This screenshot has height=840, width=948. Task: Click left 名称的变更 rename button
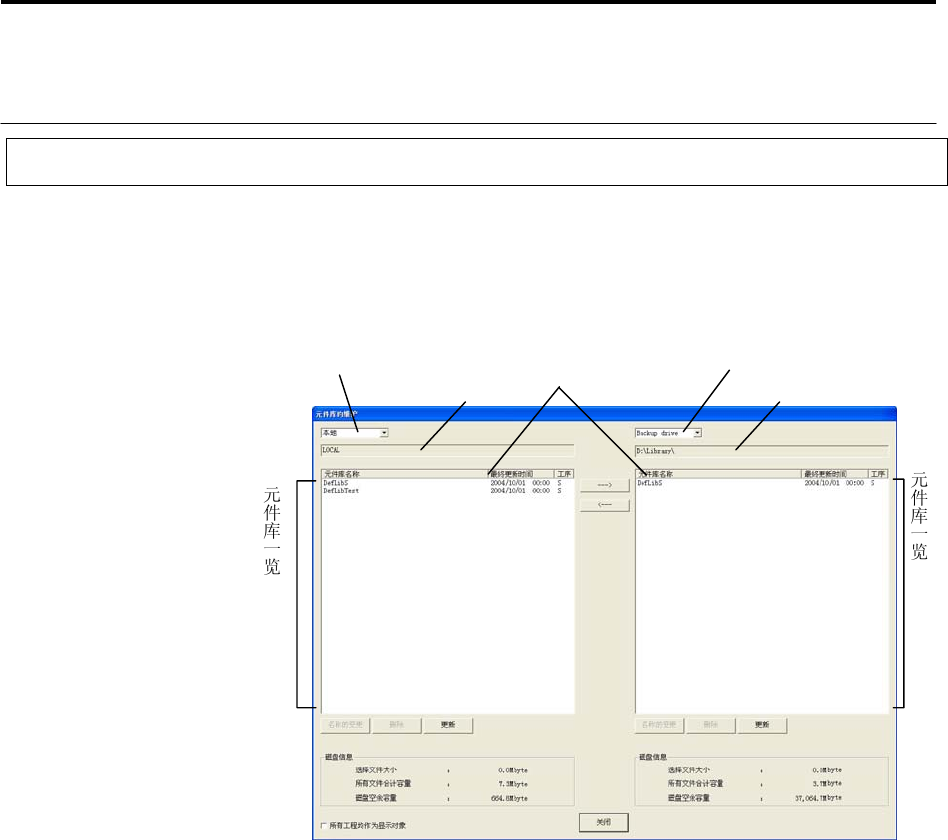[x=345, y=725]
